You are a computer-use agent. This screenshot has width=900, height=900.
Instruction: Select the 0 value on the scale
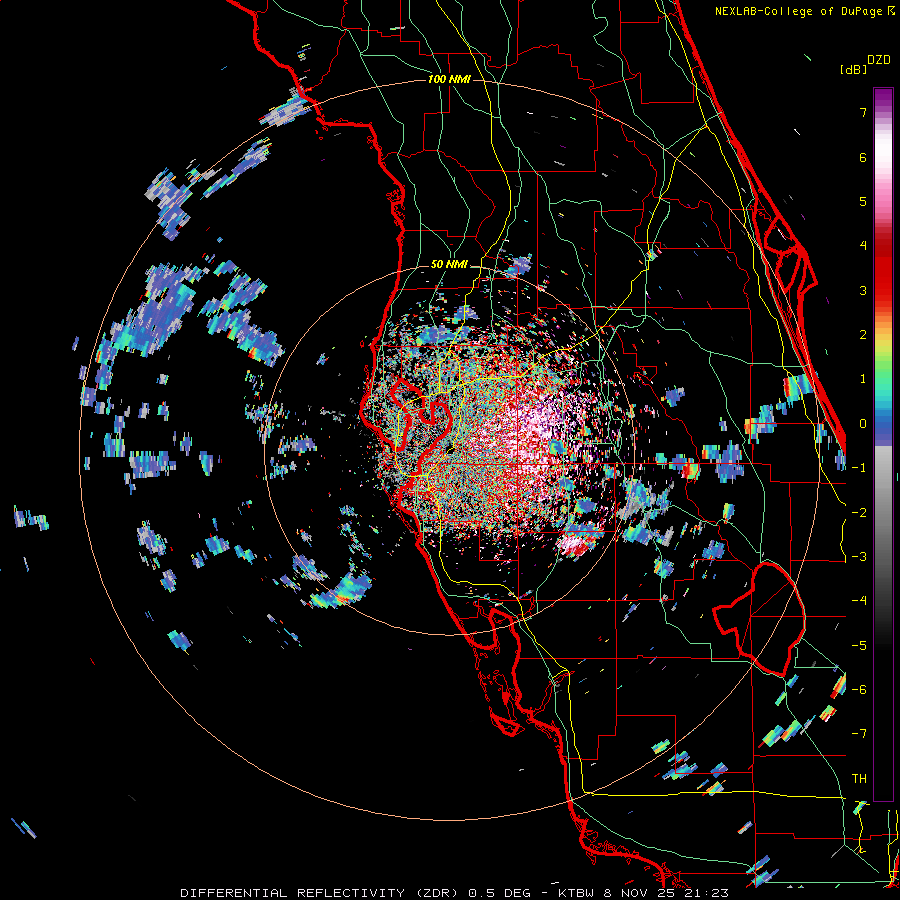point(863,424)
